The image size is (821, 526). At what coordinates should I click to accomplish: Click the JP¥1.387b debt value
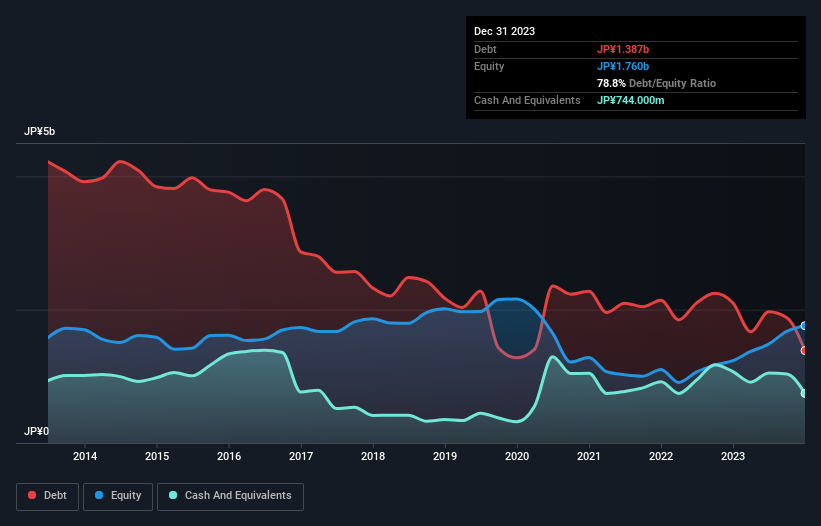coord(623,49)
